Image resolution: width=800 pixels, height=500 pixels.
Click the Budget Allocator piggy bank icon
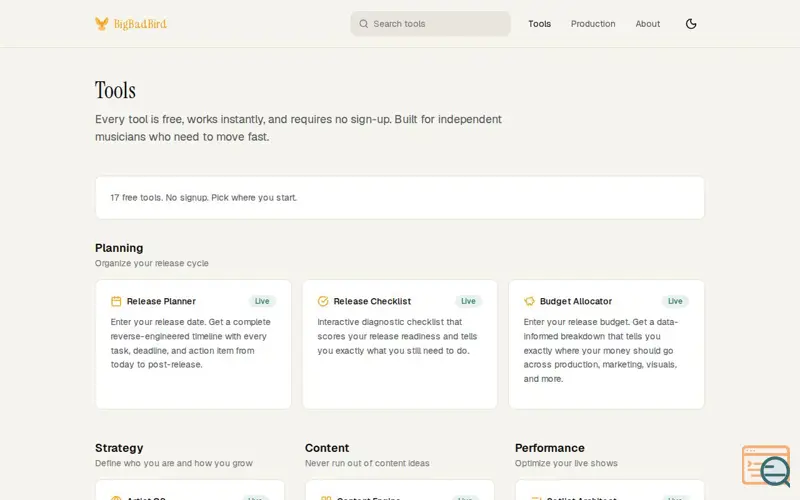tap(529, 302)
